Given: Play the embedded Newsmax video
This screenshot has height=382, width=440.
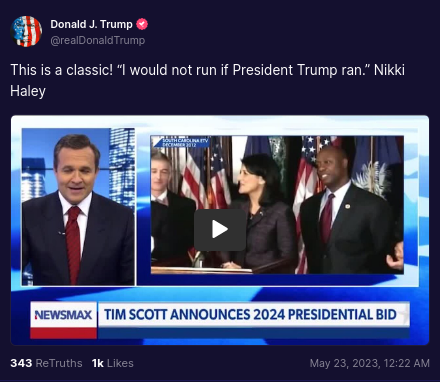Looking at the screenshot, I should 220,230.
